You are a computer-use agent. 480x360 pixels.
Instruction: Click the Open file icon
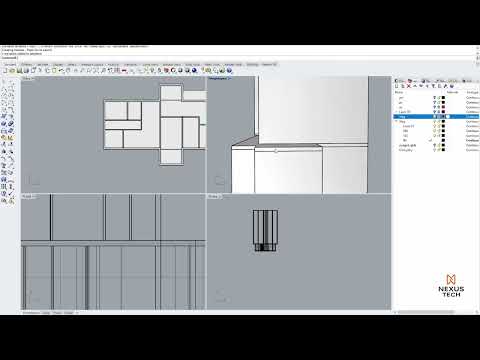(x=12, y=70)
